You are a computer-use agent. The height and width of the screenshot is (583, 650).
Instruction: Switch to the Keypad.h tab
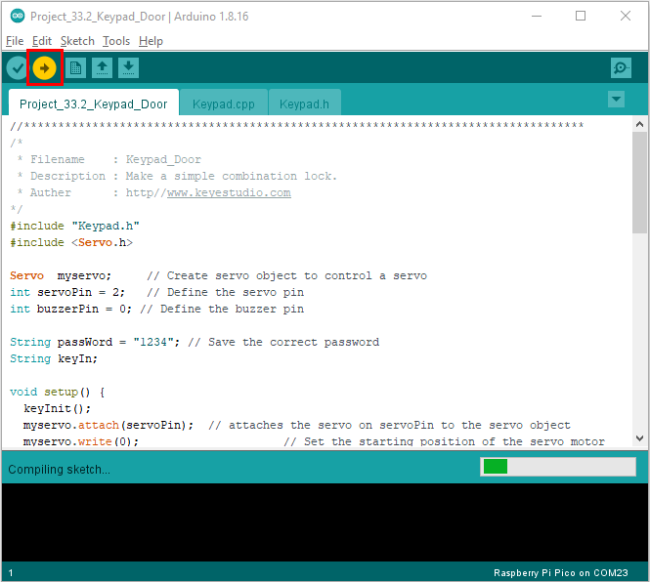304,104
